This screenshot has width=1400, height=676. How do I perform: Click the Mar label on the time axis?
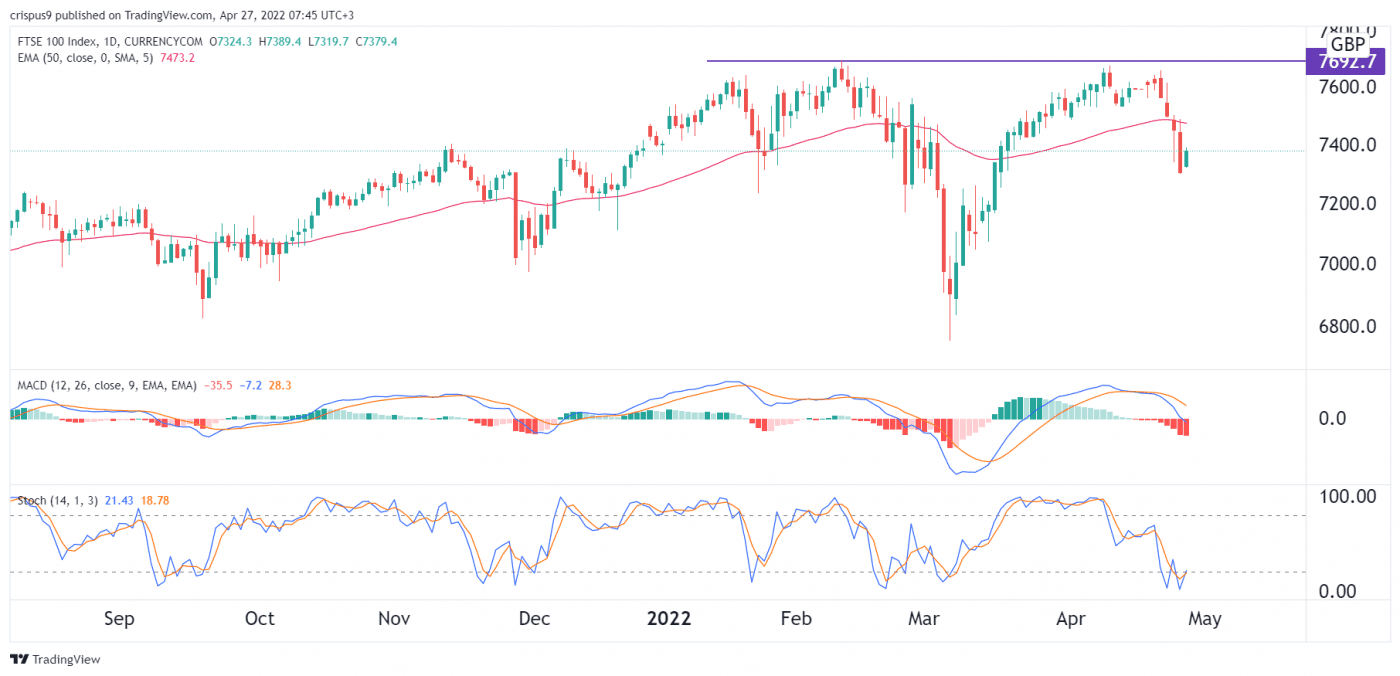click(924, 619)
